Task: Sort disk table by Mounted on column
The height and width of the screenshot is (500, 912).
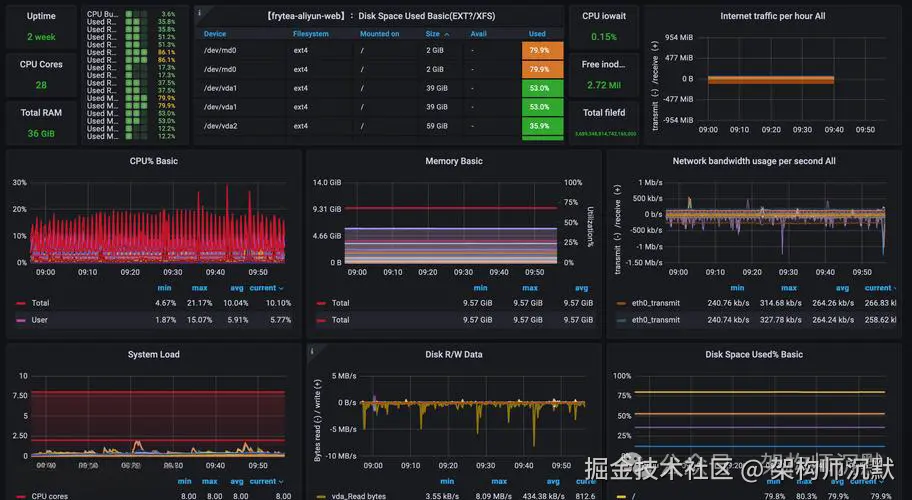Action: [x=379, y=34]
